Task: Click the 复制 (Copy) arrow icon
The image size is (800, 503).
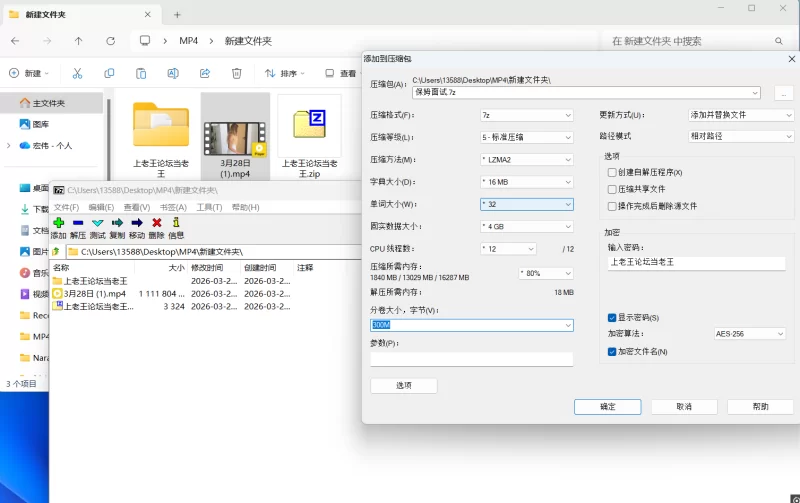Action: tap(117, 223)
